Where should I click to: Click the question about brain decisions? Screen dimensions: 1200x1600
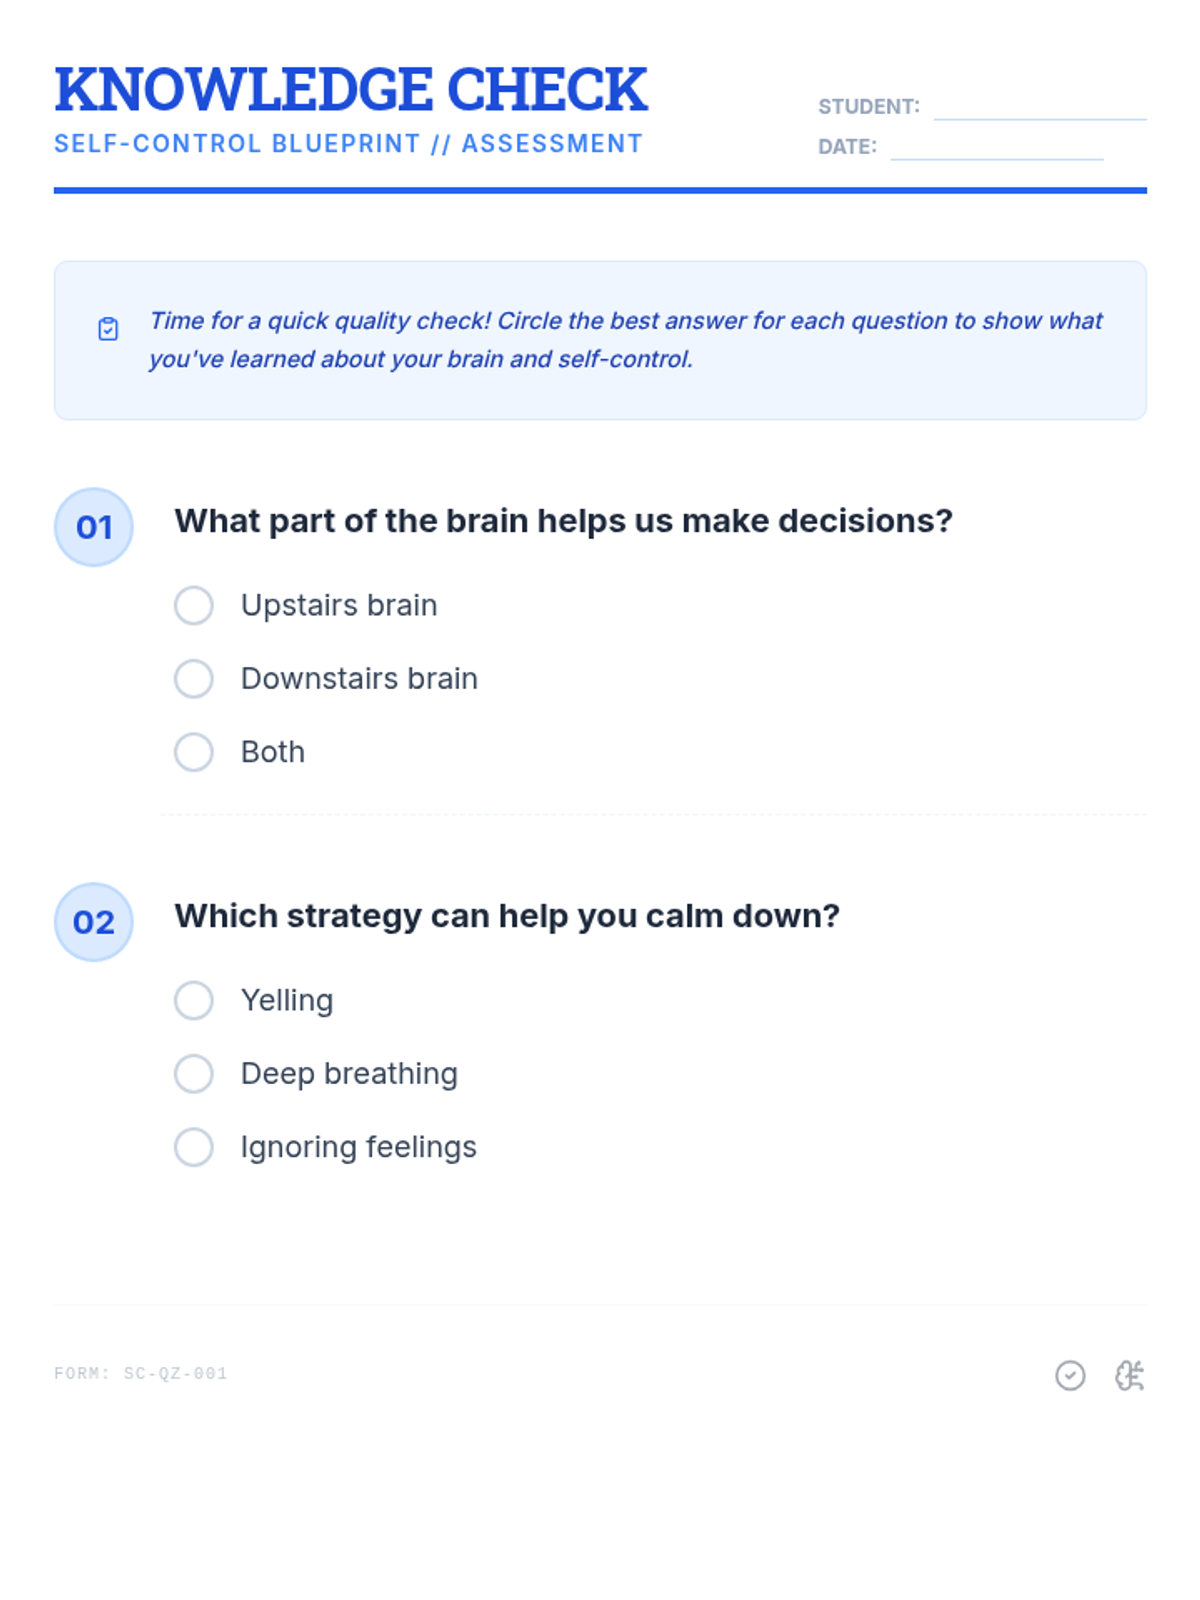pyautogui.click(x=563, y=521)
